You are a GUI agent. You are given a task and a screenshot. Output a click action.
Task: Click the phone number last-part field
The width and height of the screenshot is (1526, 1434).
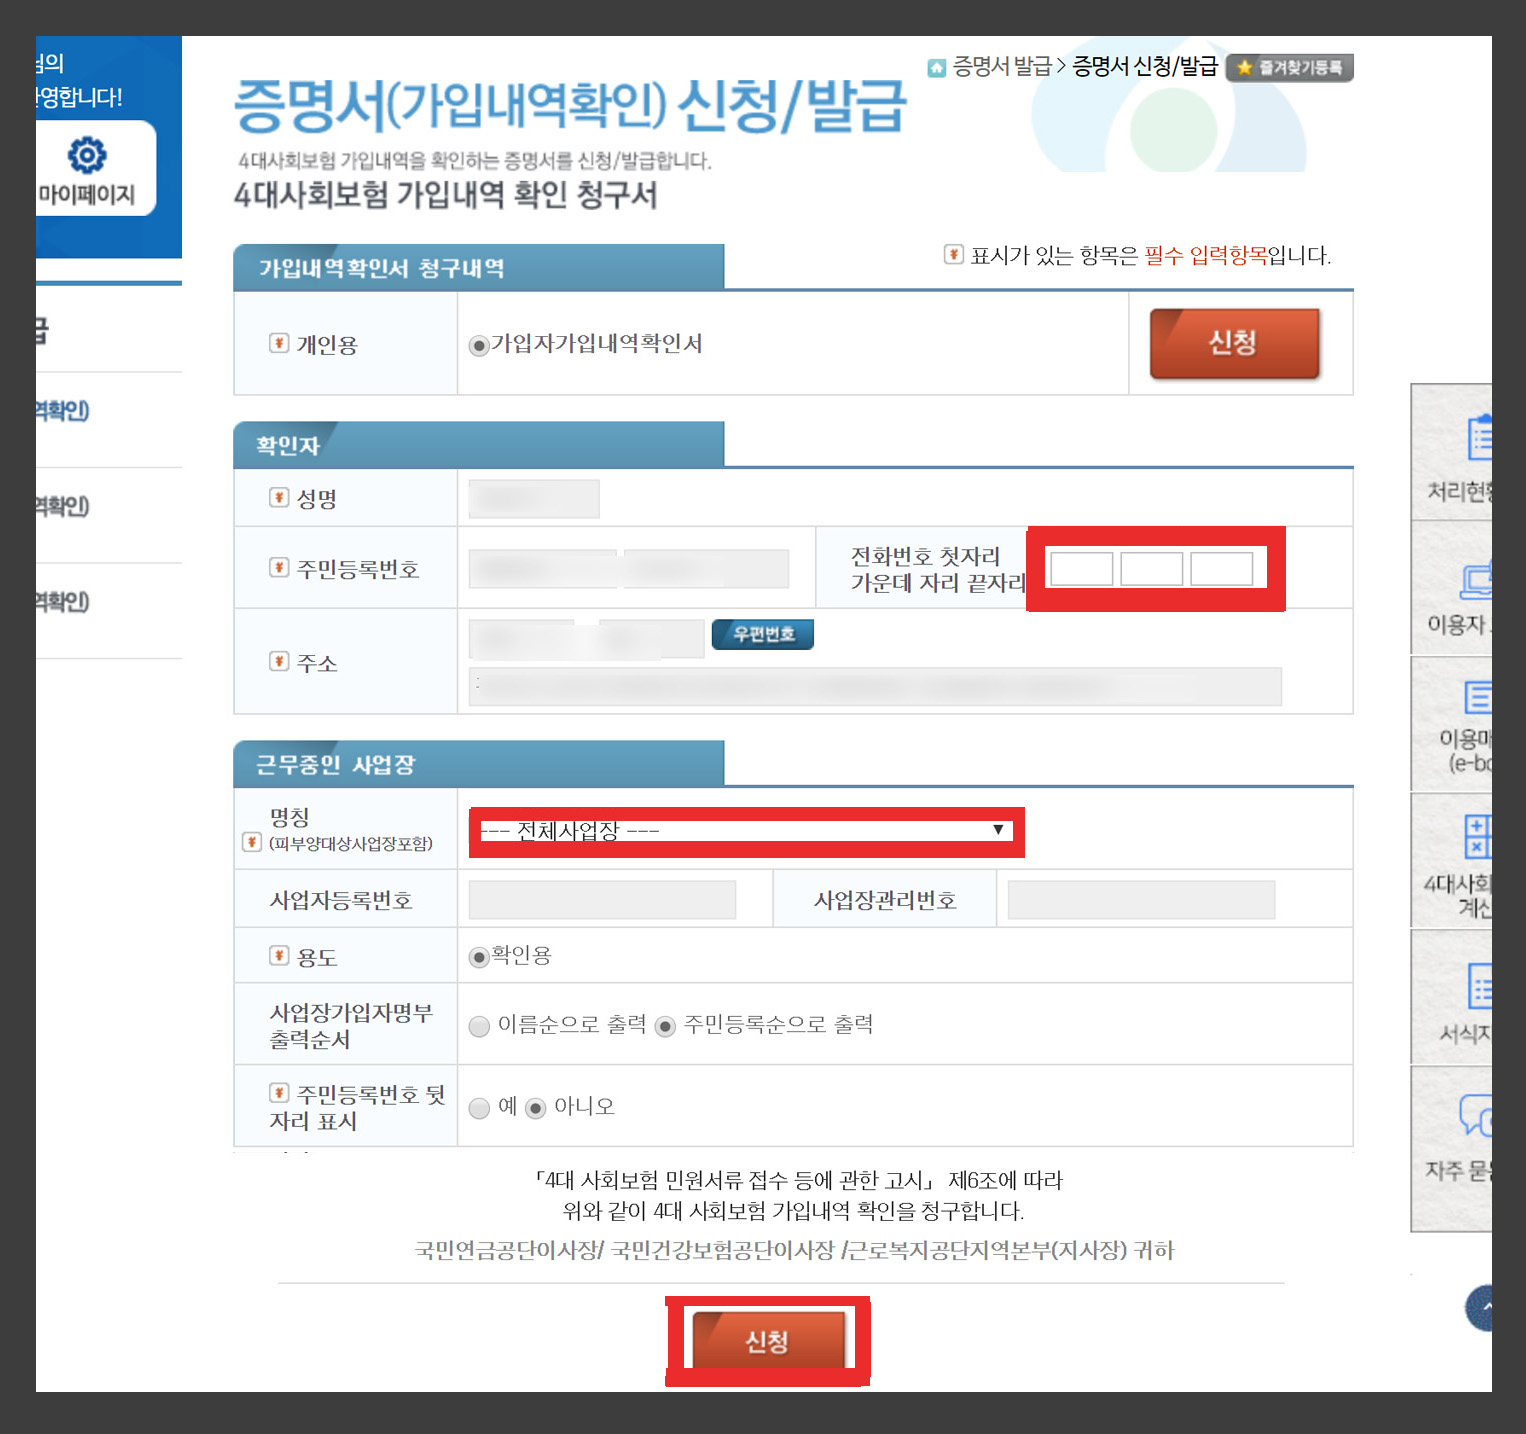tap(1222, 568)
